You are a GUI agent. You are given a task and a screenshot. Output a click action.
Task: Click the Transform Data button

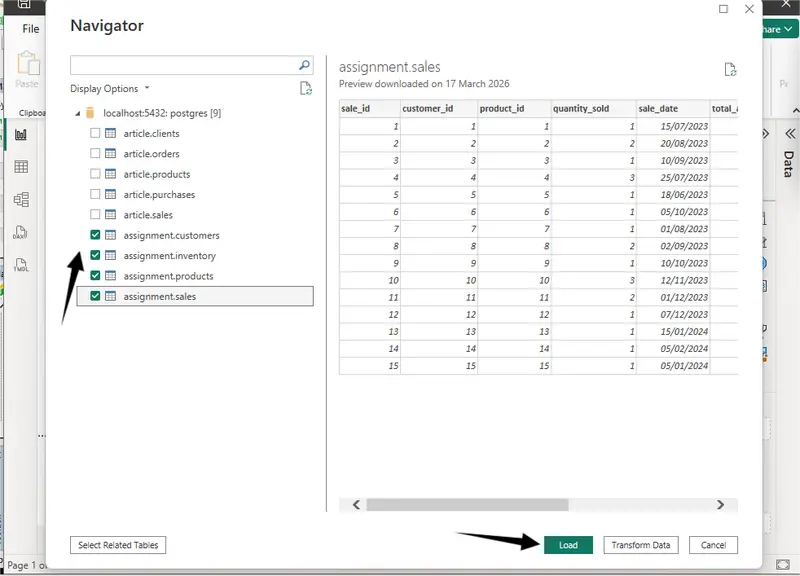641,545
